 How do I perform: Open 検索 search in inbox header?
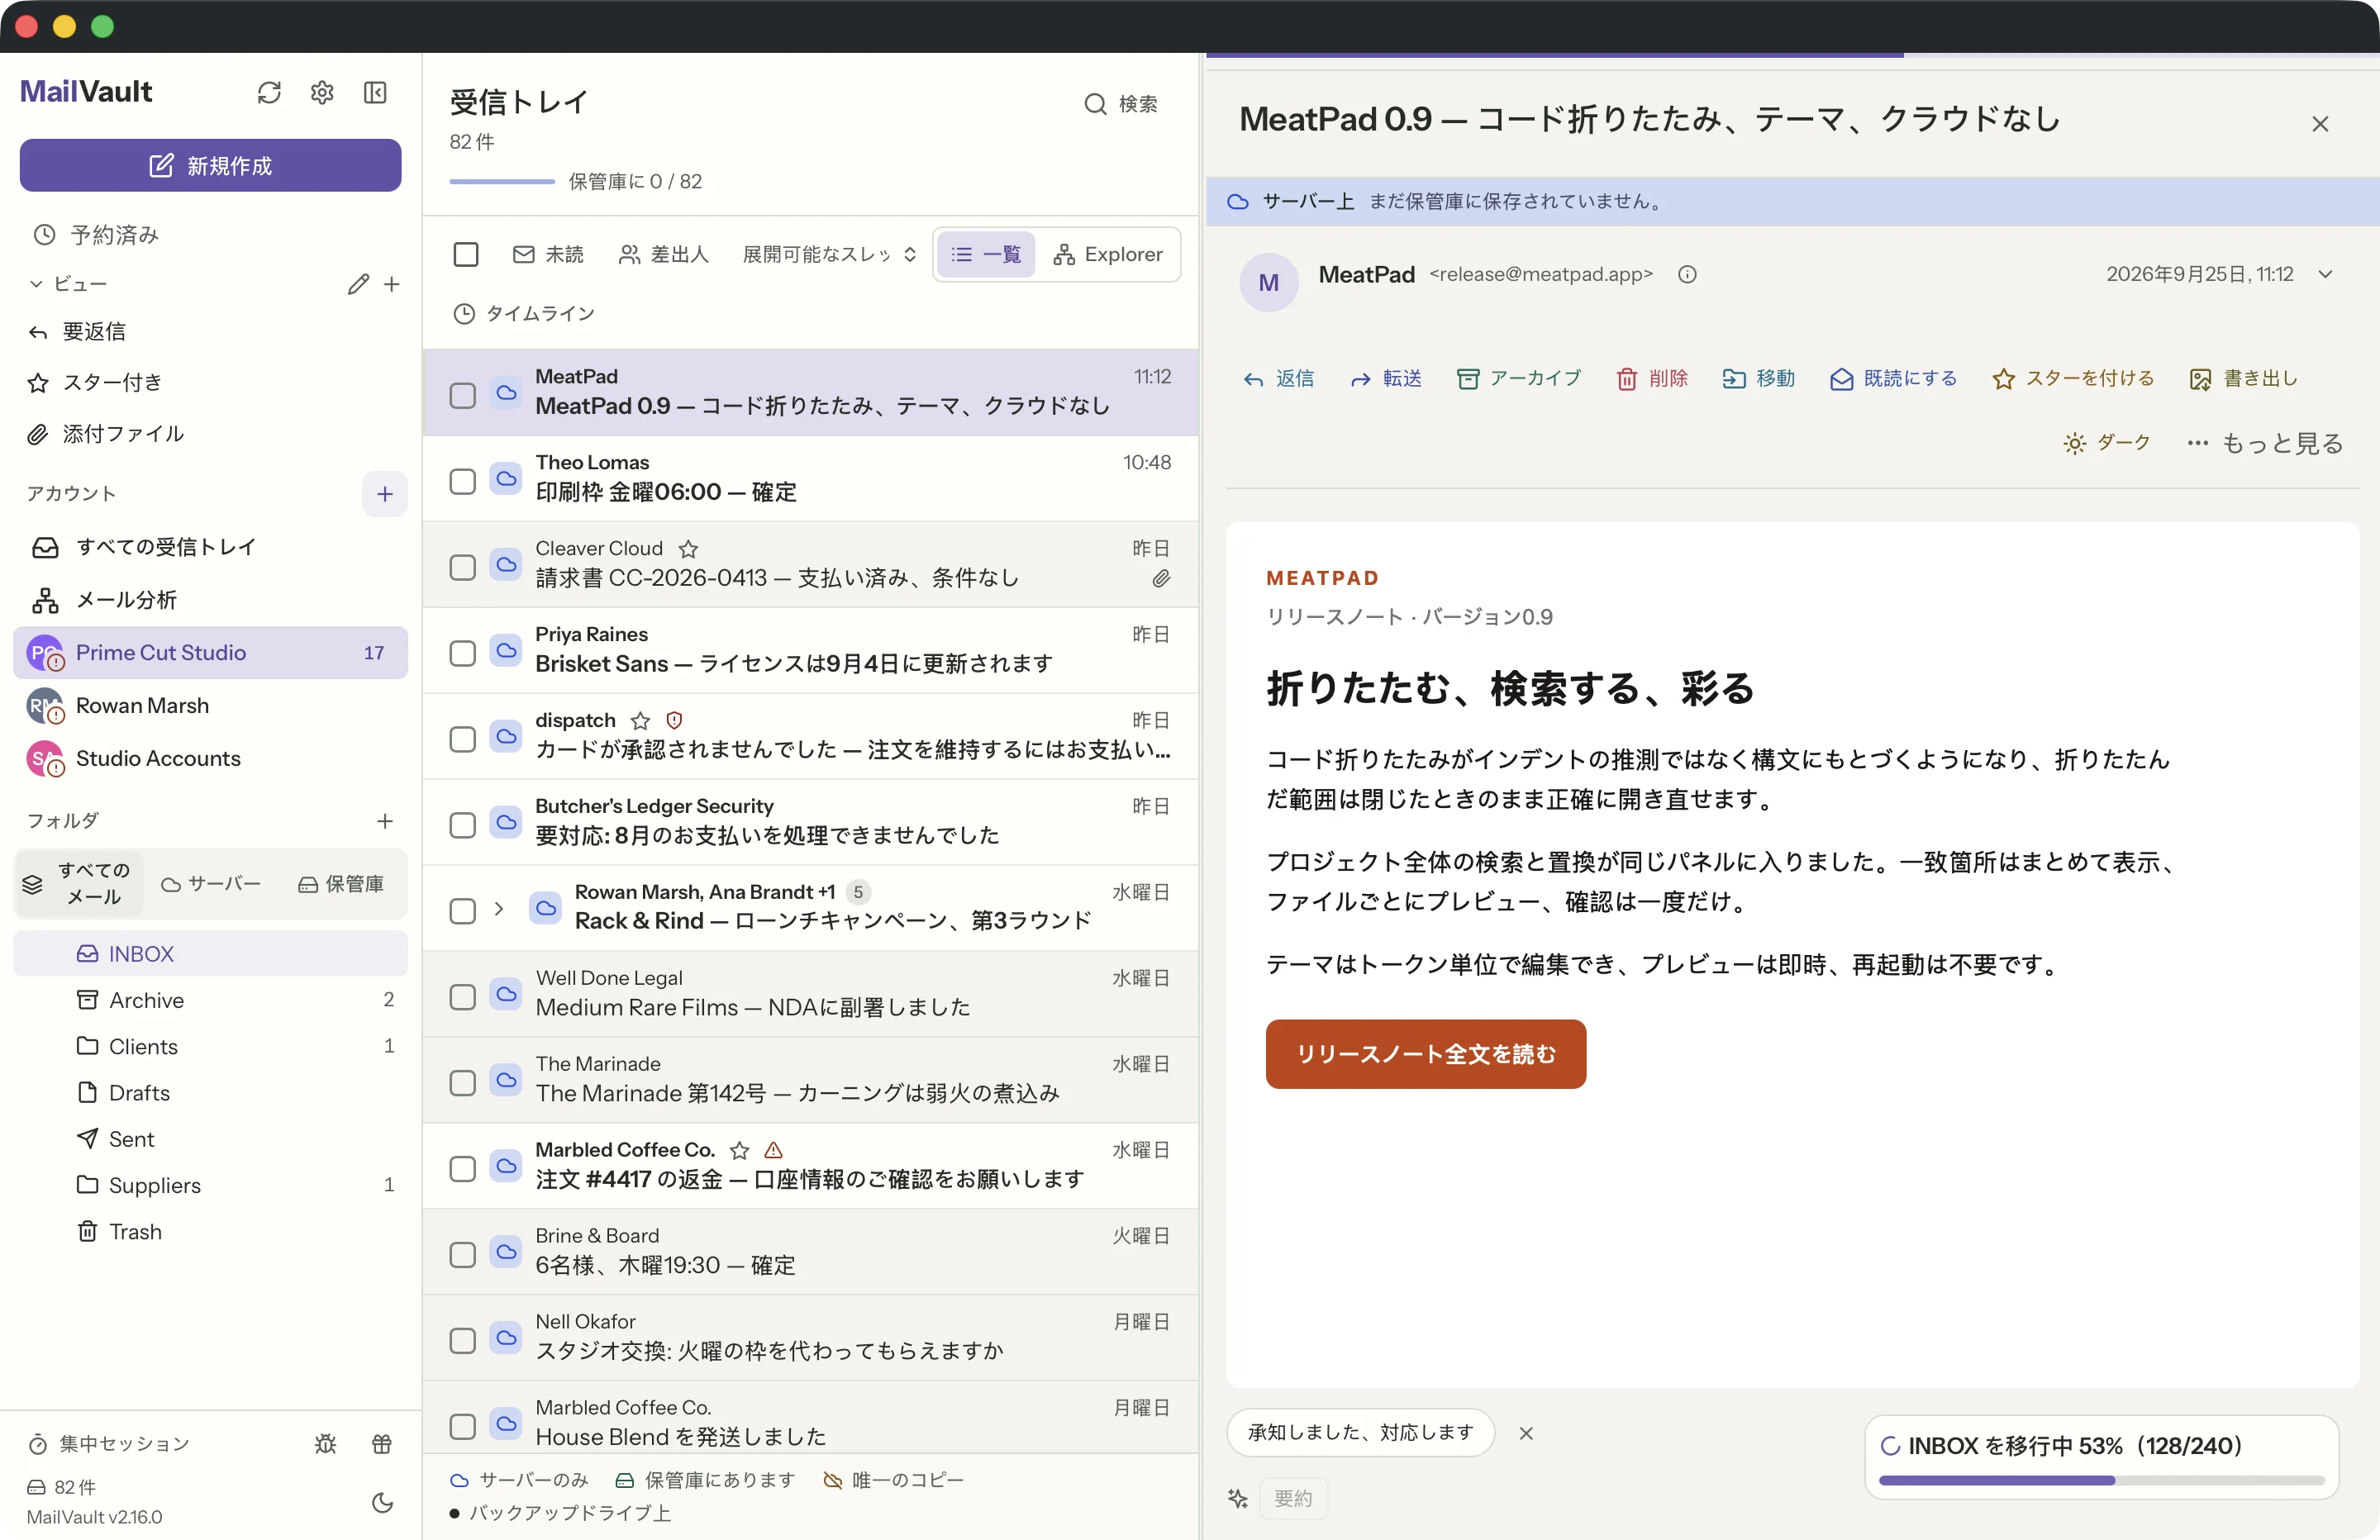point(1121,104)
